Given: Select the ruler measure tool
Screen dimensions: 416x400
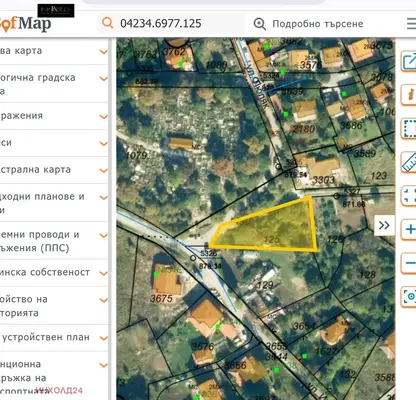Looking at the screenshot, I should coord(408,162).
